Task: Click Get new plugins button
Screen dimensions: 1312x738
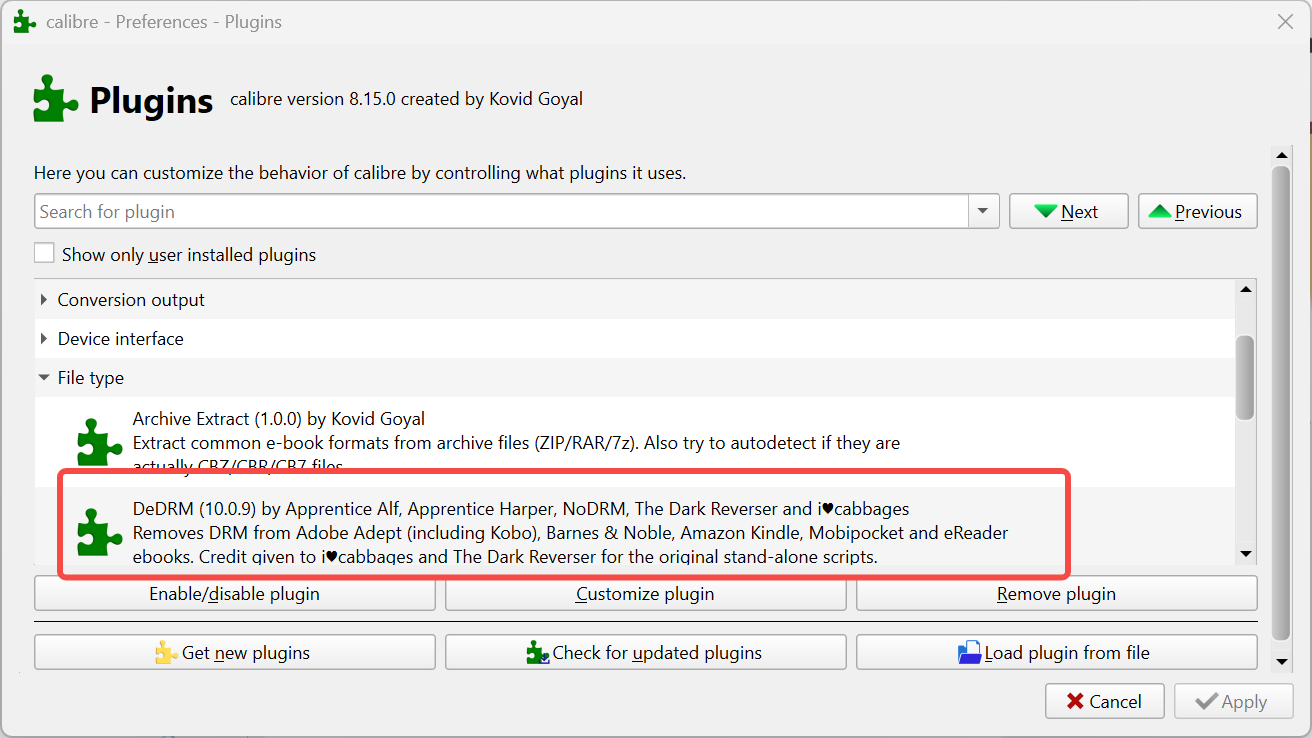Action: pyautogui.click(x=235, y=652)
